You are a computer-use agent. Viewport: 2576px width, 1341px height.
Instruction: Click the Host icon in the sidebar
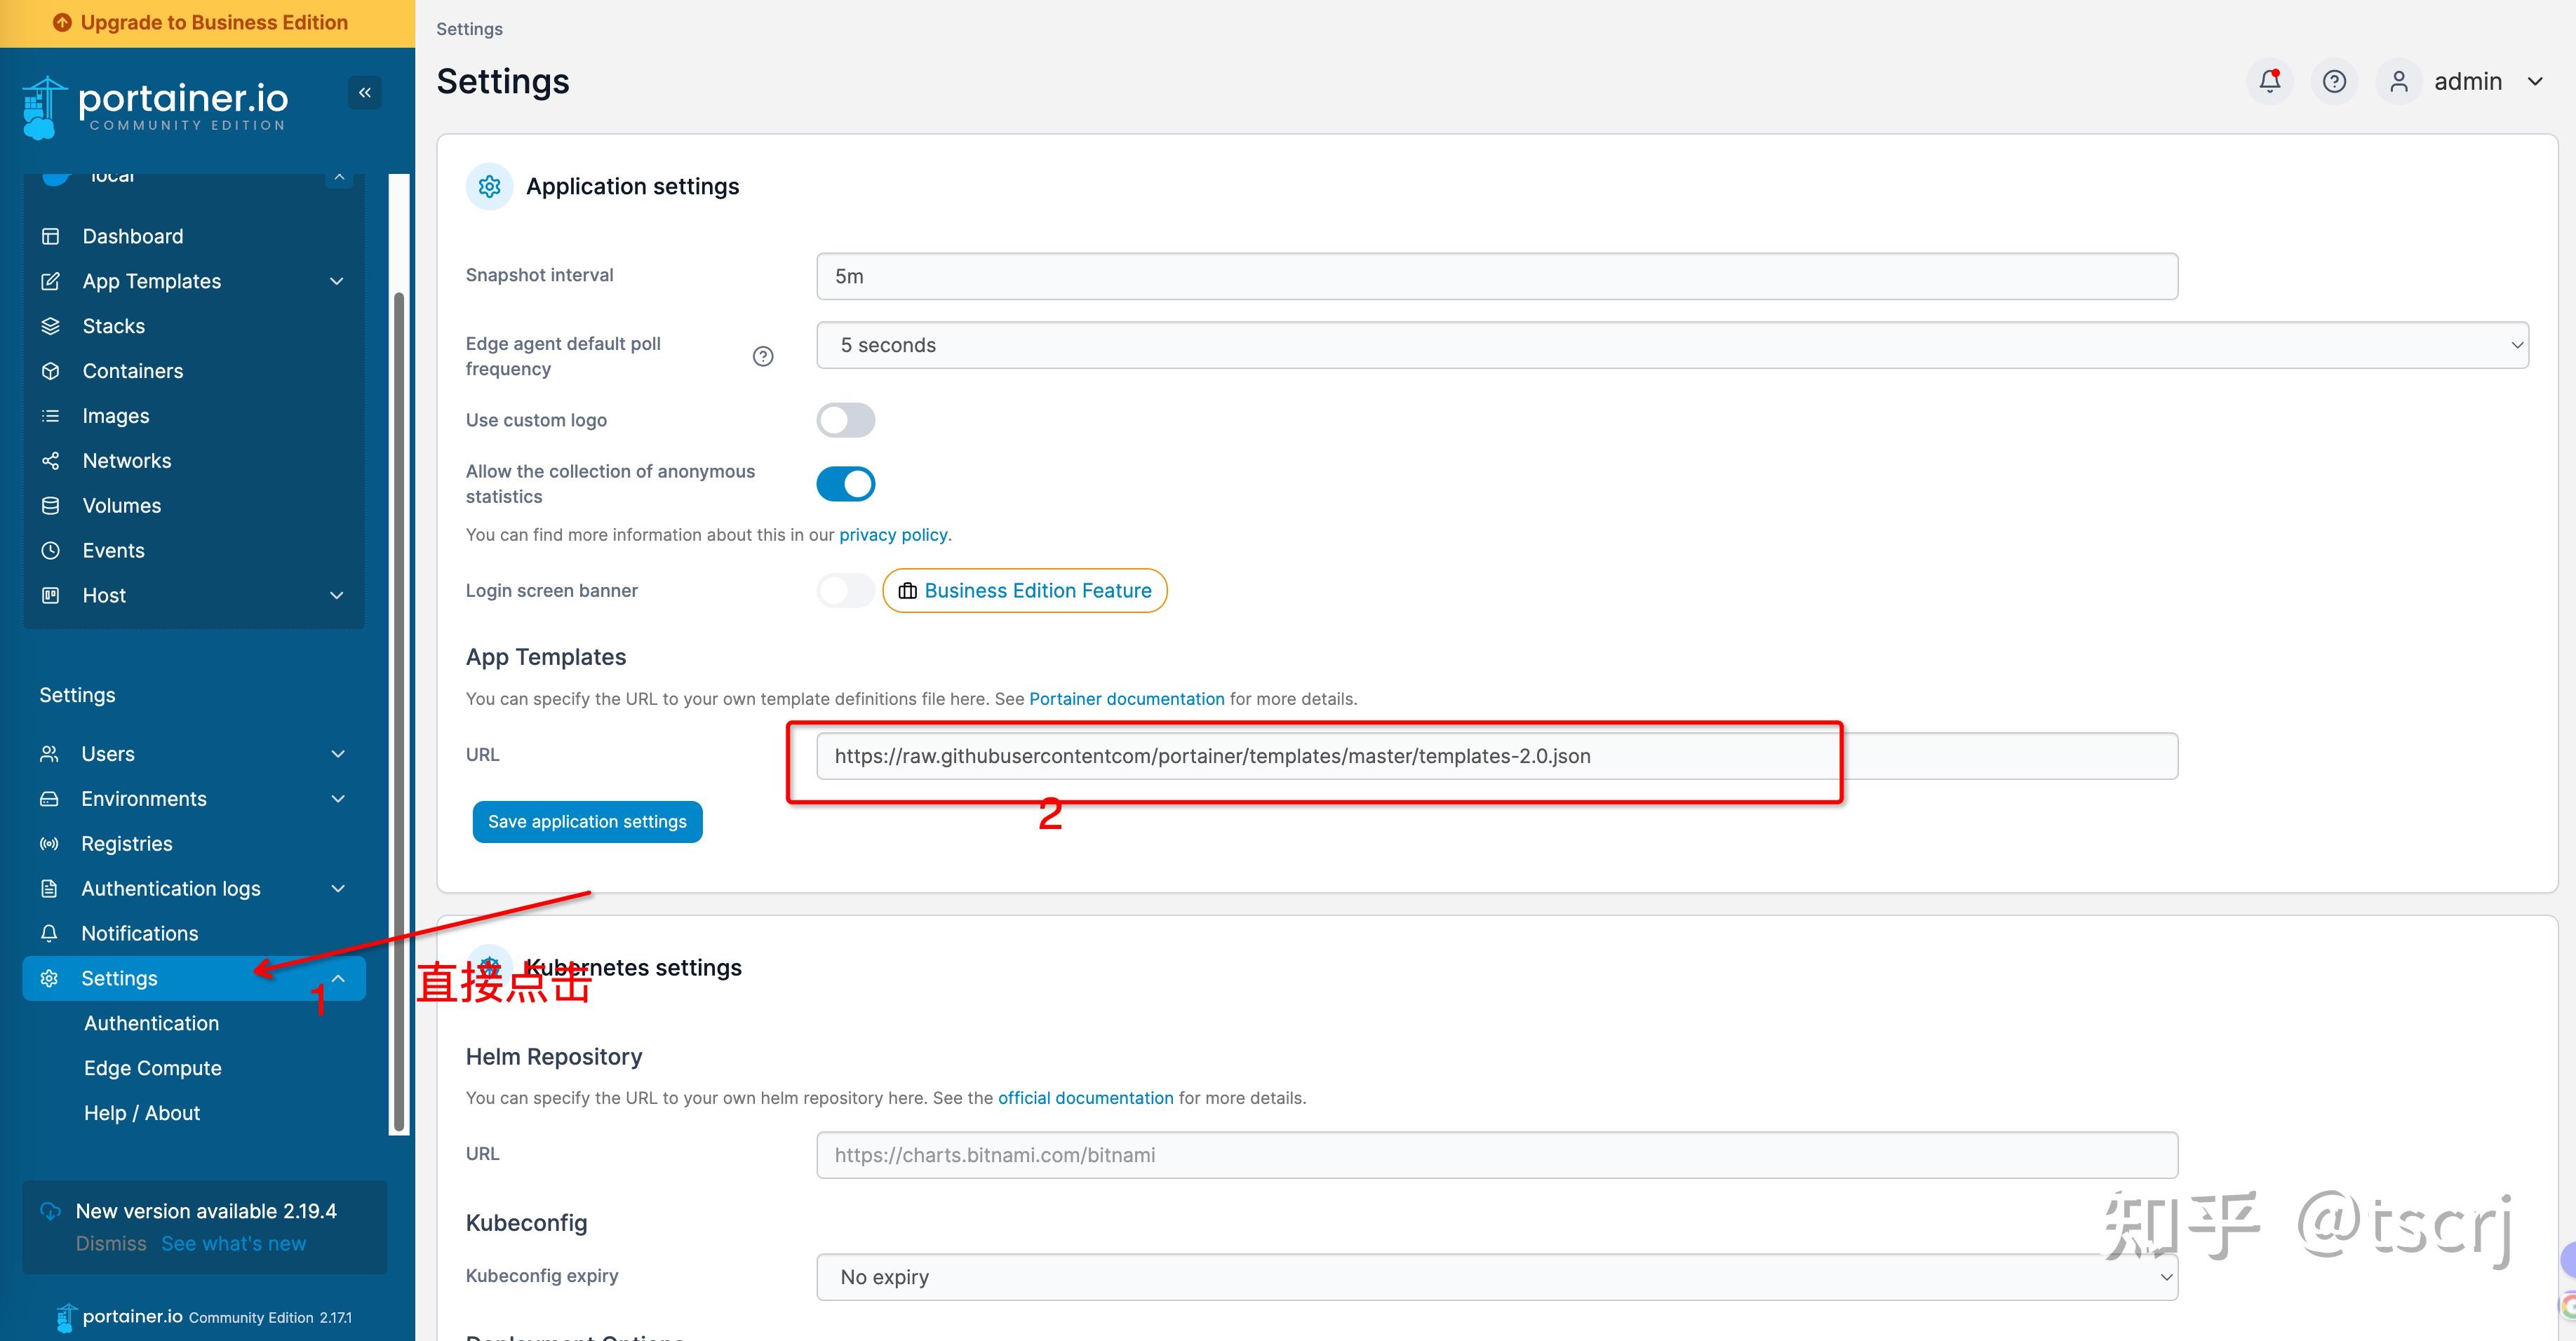pyautogui.click(x=51, y=596)
